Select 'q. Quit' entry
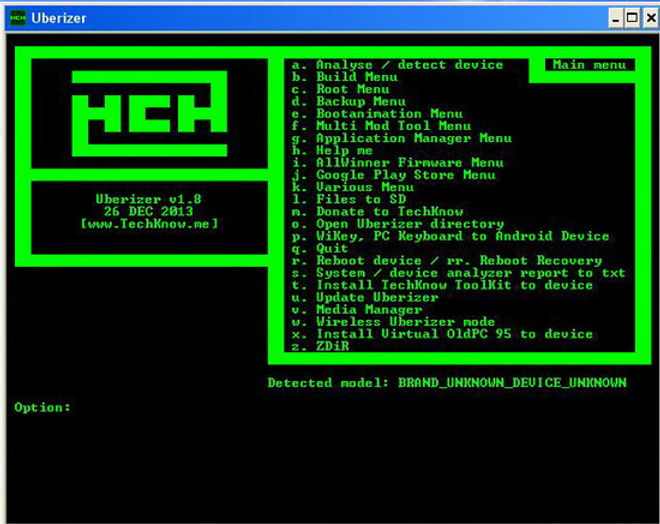The height and width of the screenshot is (524, 660). [x=320, y=248]
